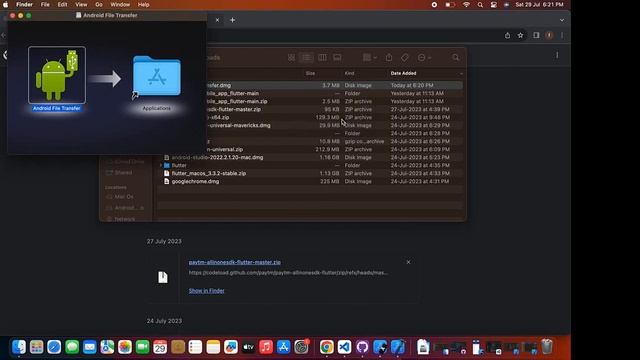Image resolution: width=640 pixels, height=360 pixels.
Task: Open the File menu
Action: tap(45, 4)
